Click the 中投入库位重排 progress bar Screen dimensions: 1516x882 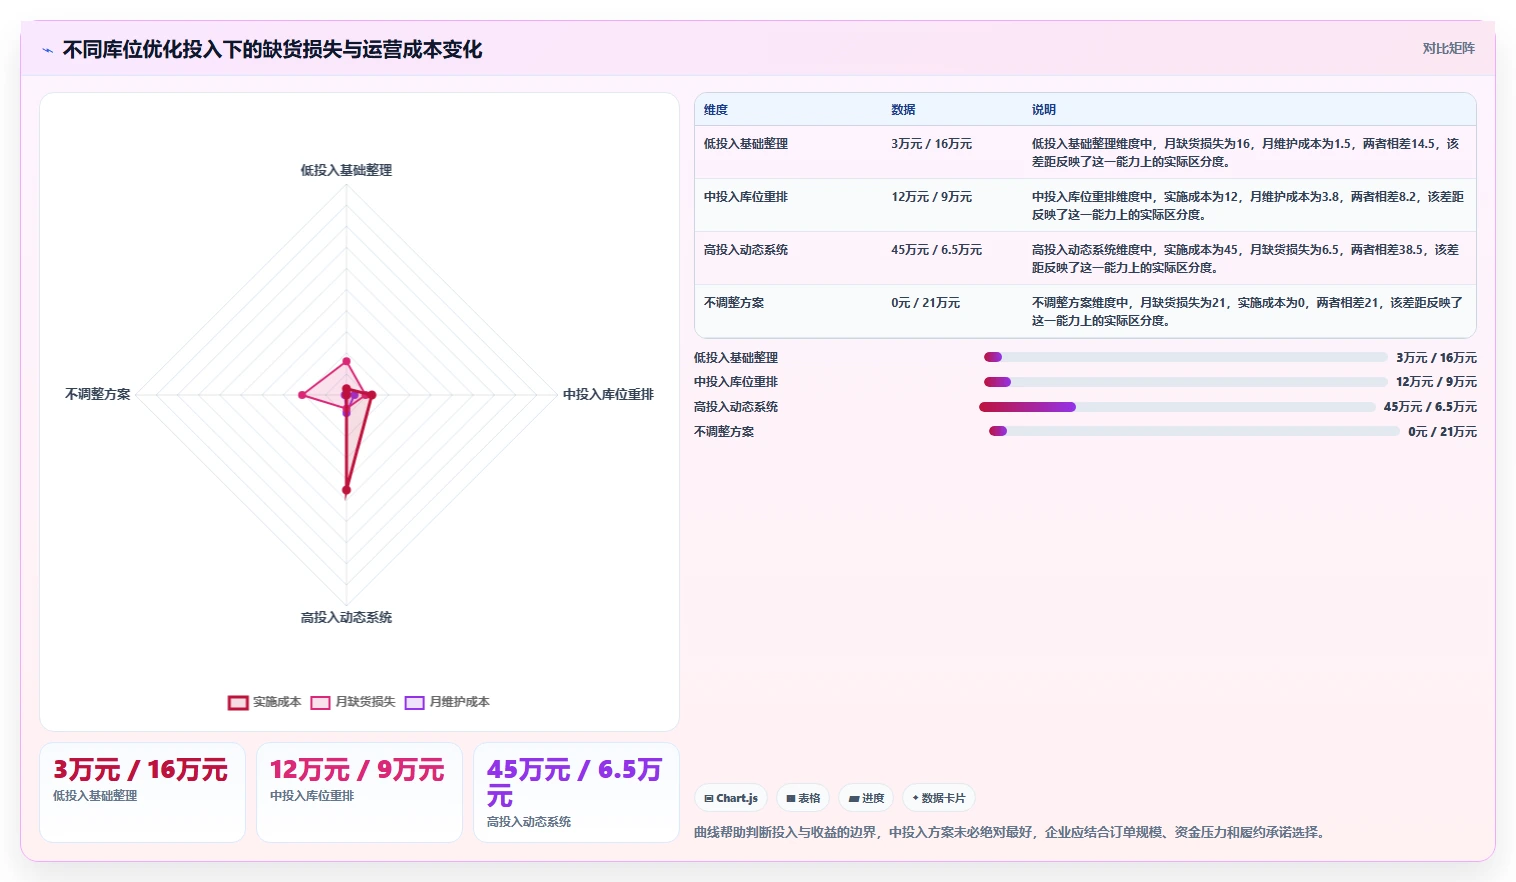1185,382
